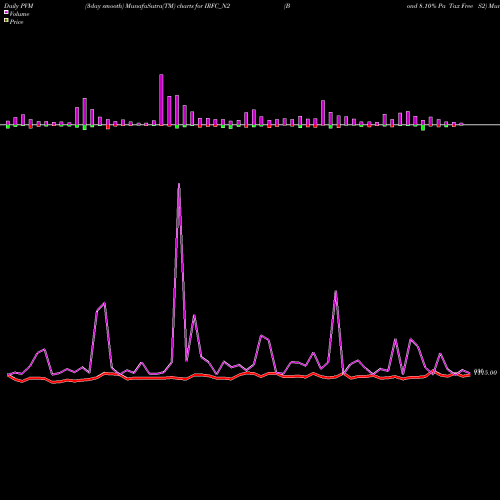Screen dimensions: 500x500
Task: Select the "Price" legend label
Action: [x=16, y=22]
